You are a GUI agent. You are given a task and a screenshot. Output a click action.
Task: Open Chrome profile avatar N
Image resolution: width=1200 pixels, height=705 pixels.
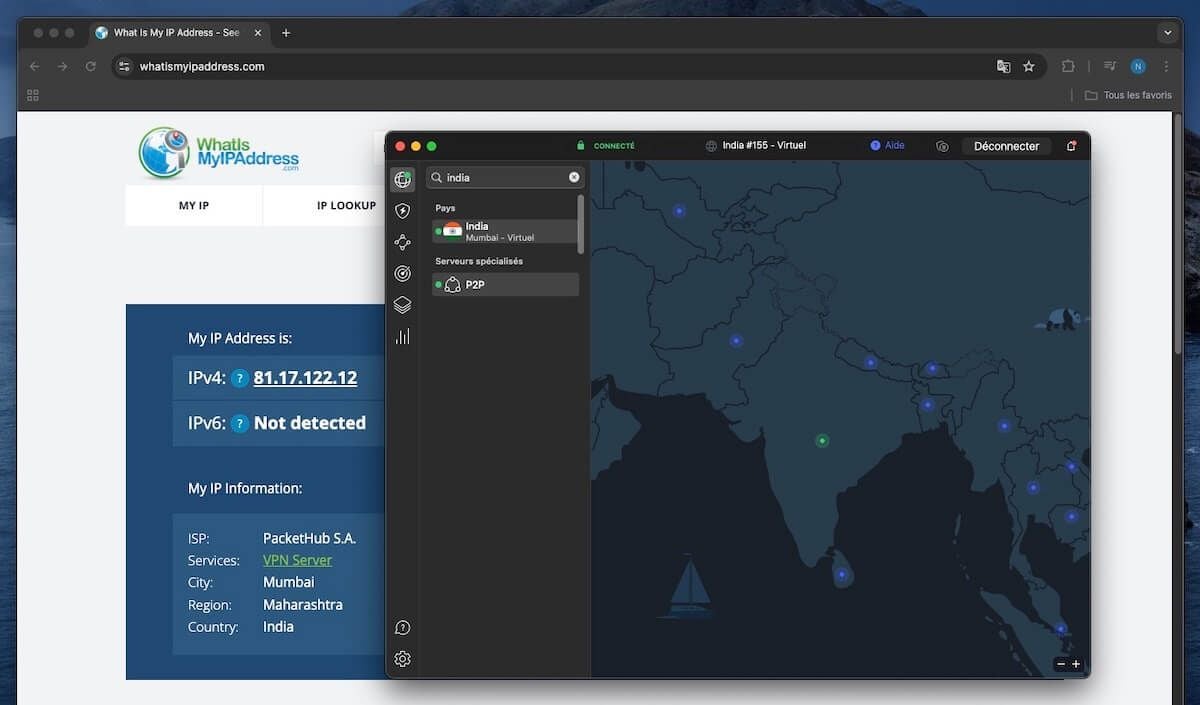[1138, 66]
